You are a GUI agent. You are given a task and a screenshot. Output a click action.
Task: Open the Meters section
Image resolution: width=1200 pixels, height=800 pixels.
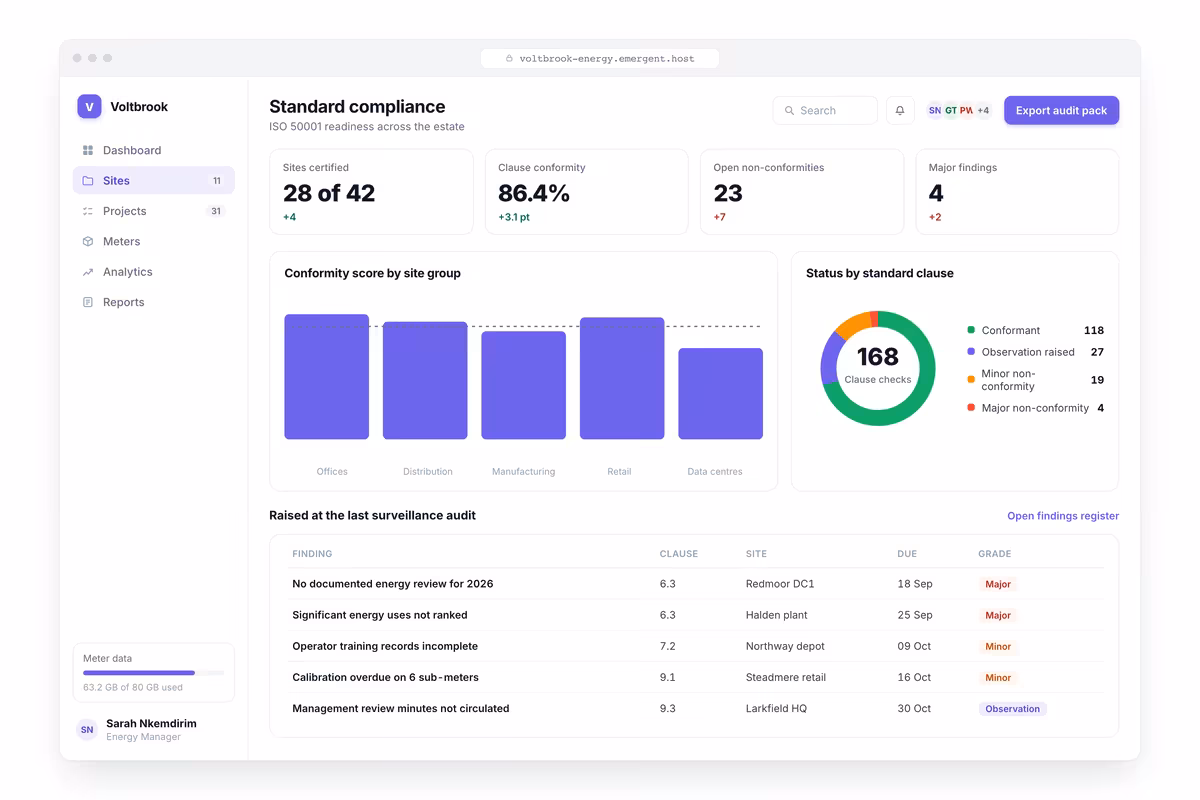click(x=154, y=242)
